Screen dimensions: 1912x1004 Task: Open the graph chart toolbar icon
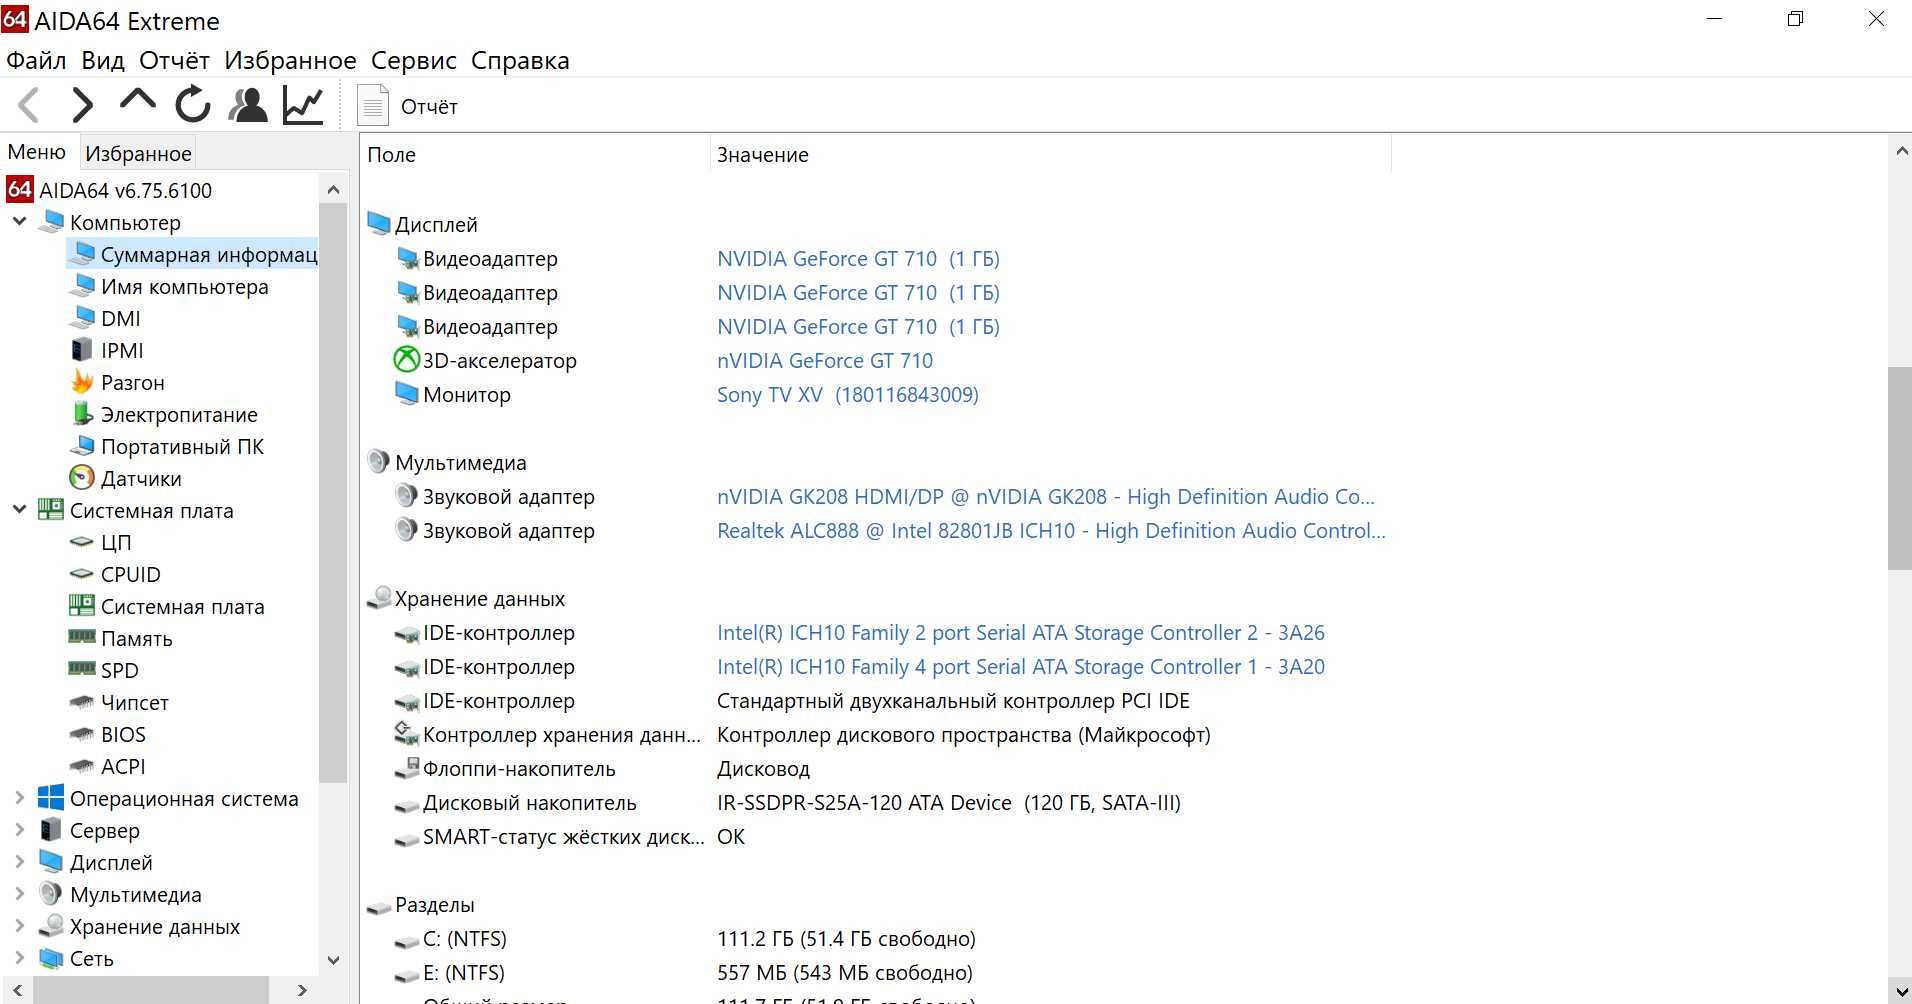pos(303,105)
